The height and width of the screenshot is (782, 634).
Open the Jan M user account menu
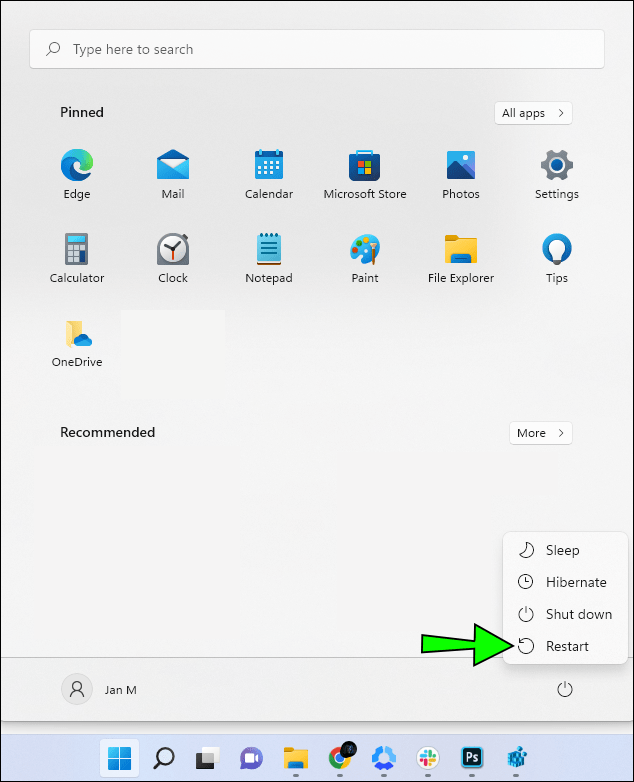click(x=99, y=690)
